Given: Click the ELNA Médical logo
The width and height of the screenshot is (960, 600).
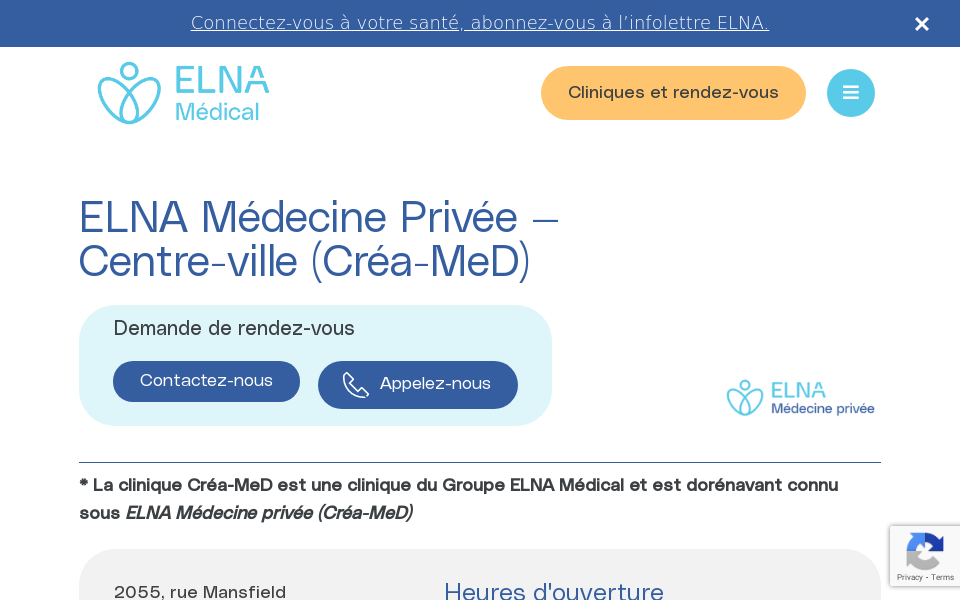Looking at the screenshot, I should [183, 92].
